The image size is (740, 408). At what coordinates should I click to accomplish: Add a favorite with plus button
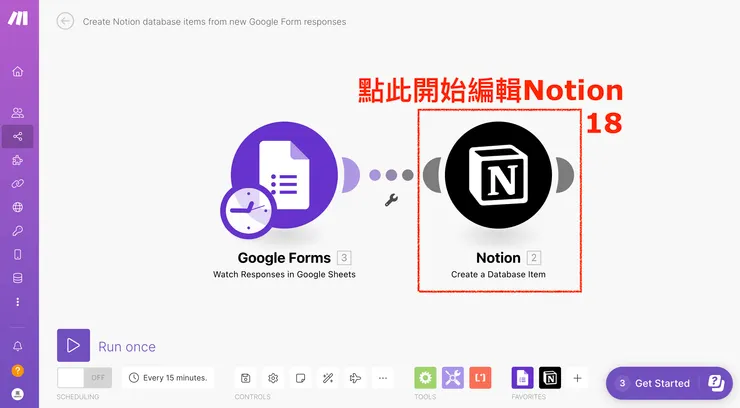click(x=577, y=378)
